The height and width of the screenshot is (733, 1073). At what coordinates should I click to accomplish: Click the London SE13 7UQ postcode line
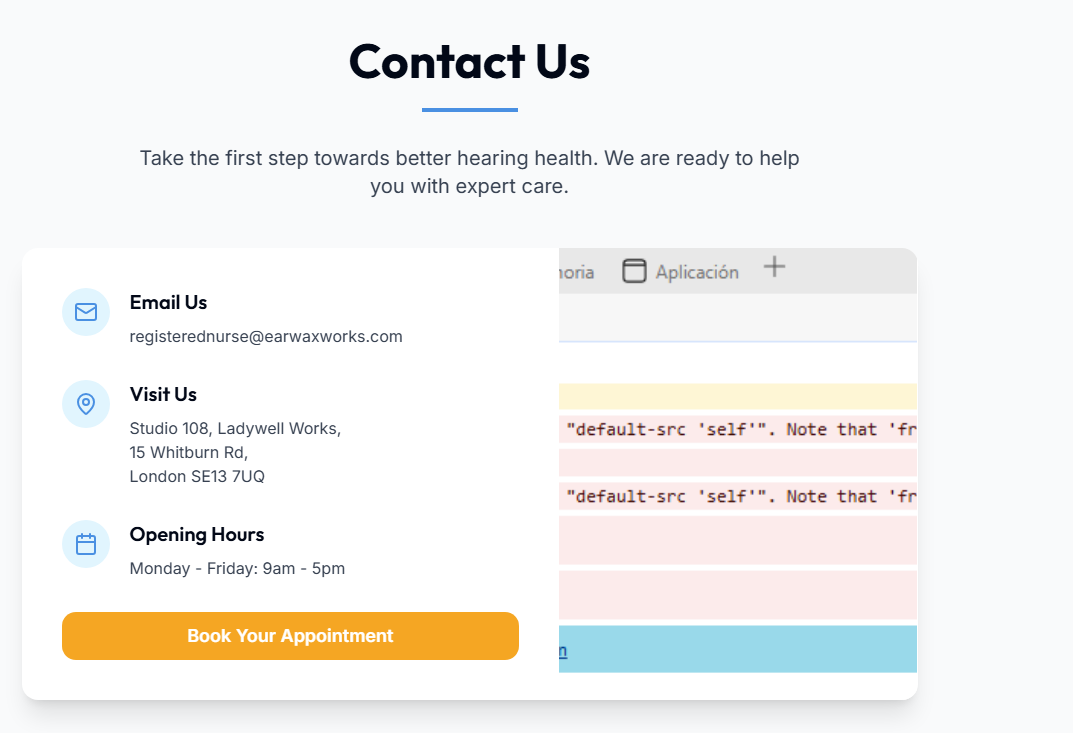coord(197,476)
